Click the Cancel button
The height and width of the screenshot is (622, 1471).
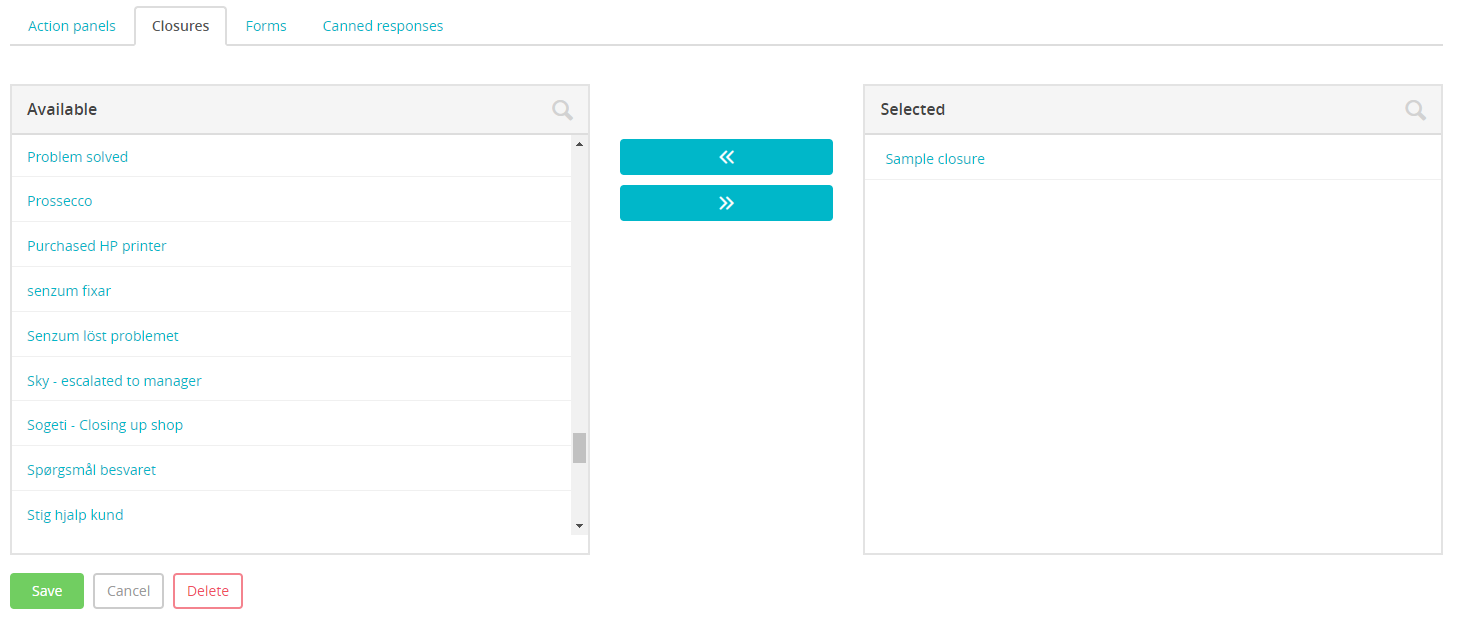[x=129, y=591]
